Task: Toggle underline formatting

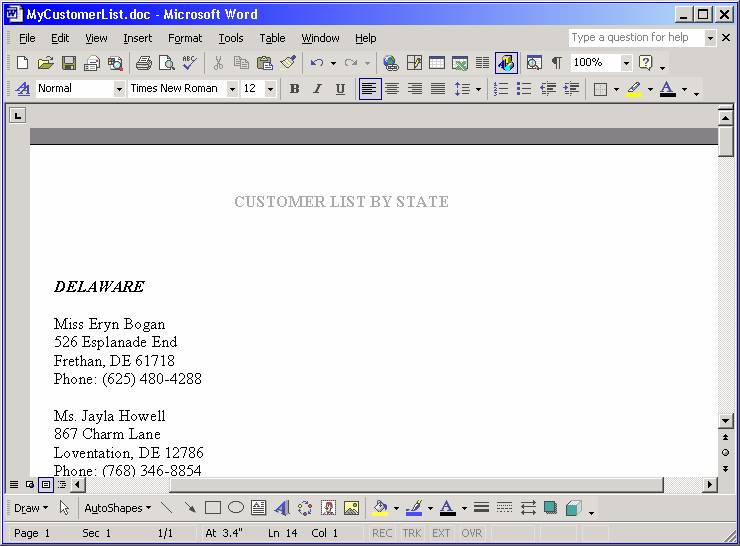Action: pos(340,89)
